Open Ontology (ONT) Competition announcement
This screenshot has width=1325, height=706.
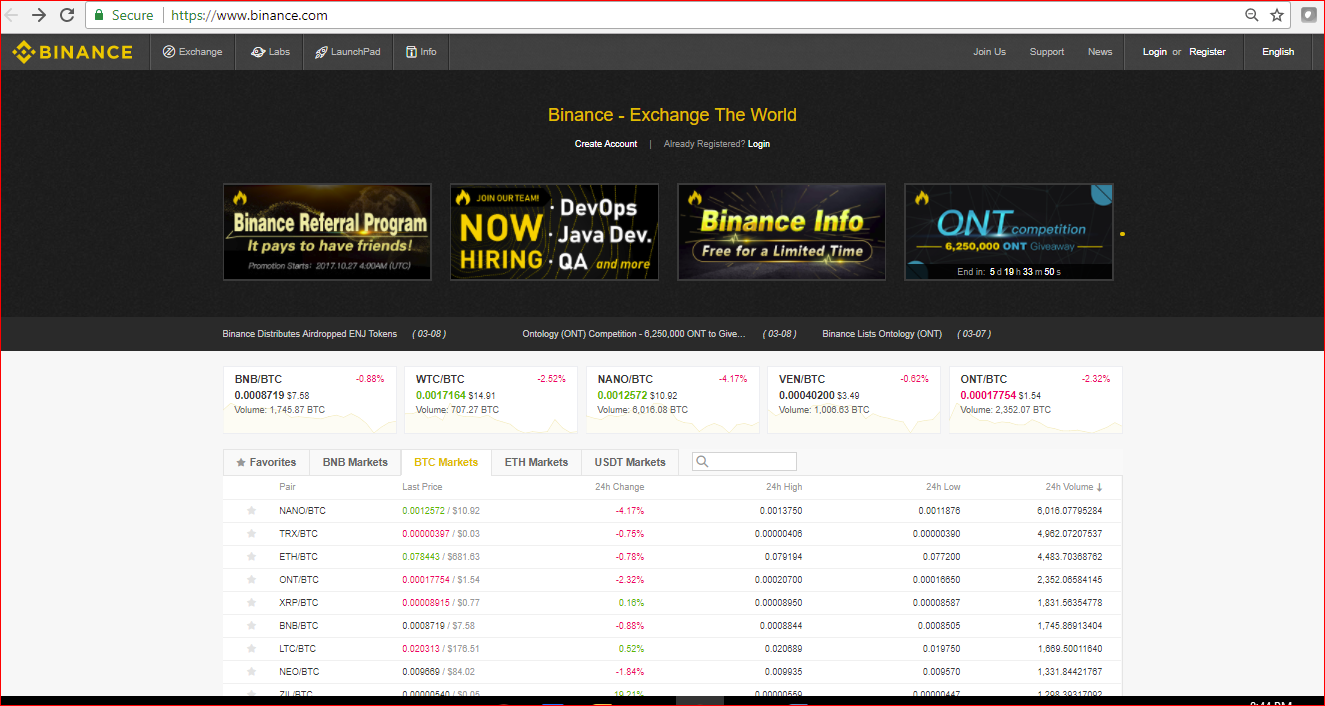634,334
